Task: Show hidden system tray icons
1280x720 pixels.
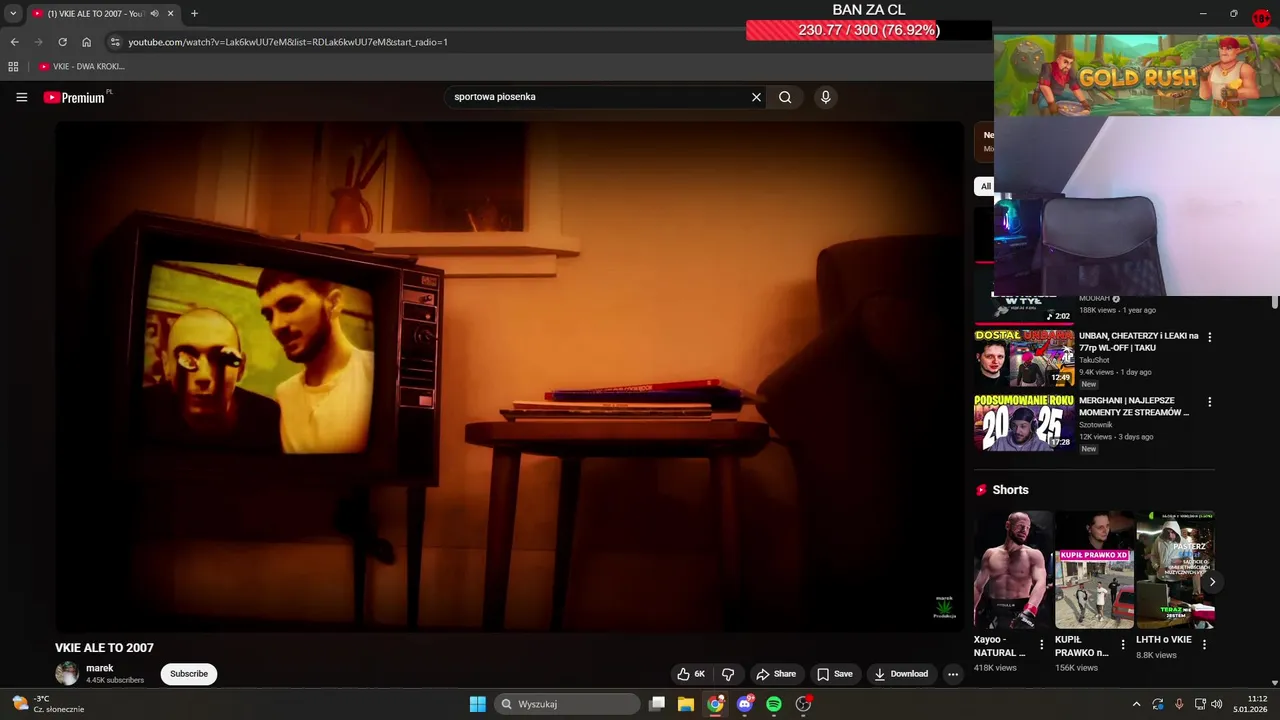Action: tap(1136, 704)
